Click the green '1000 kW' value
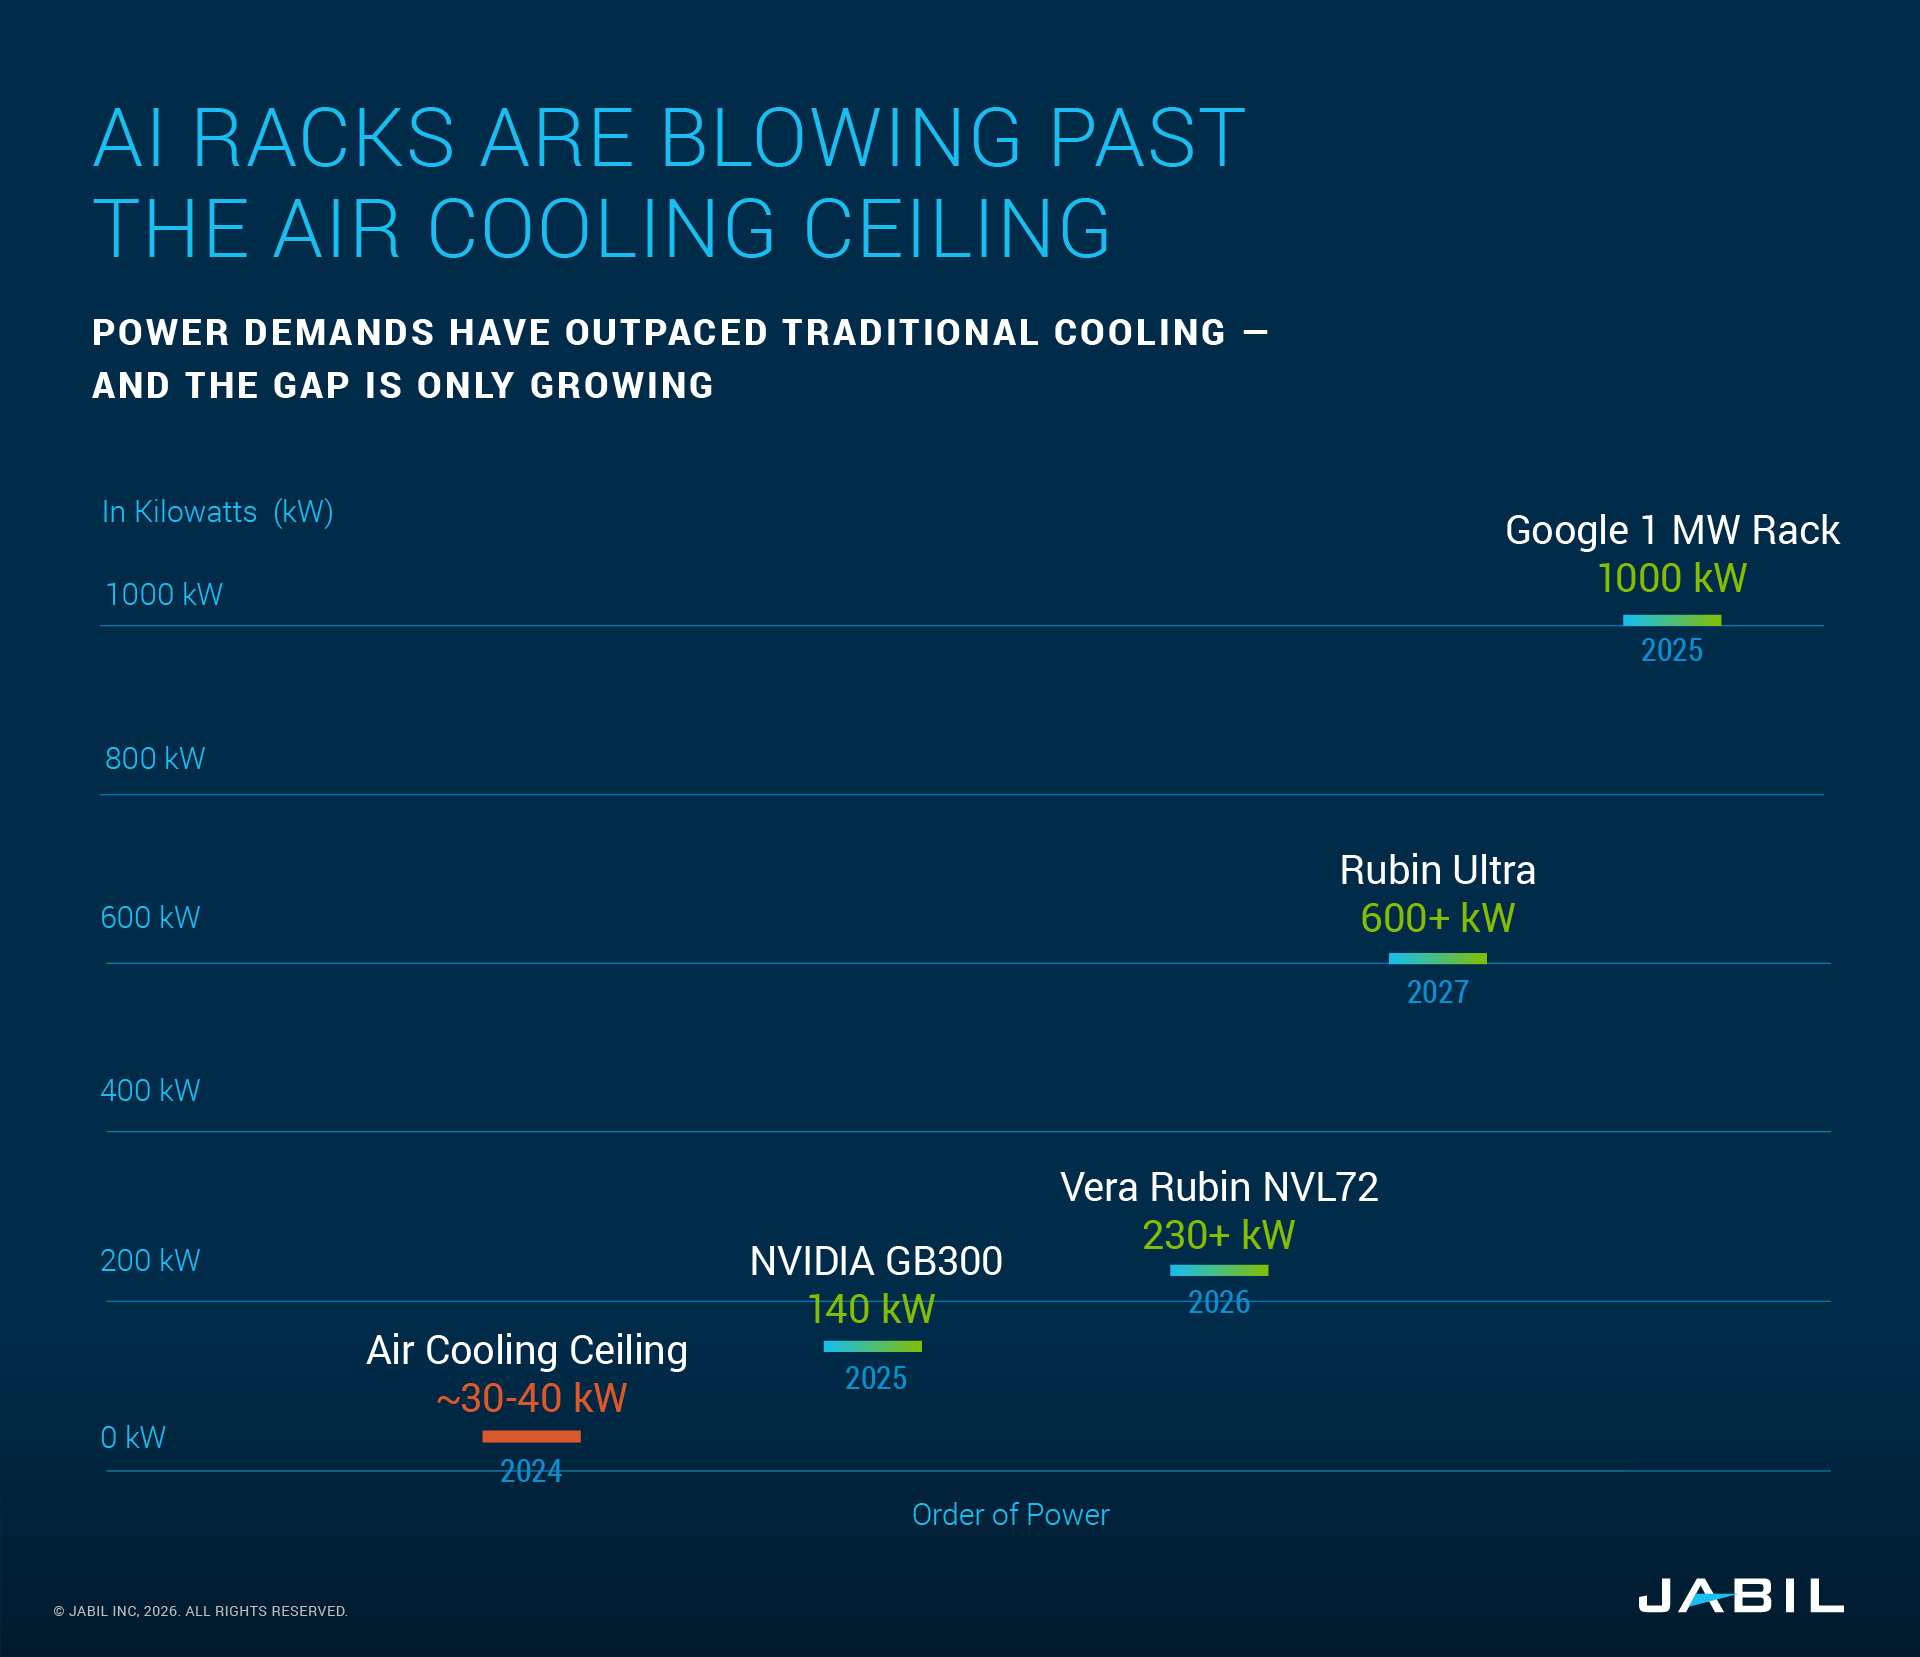Viewport: 1920px width, 1657px height. pyautogui.click(x=1672, y=578)
